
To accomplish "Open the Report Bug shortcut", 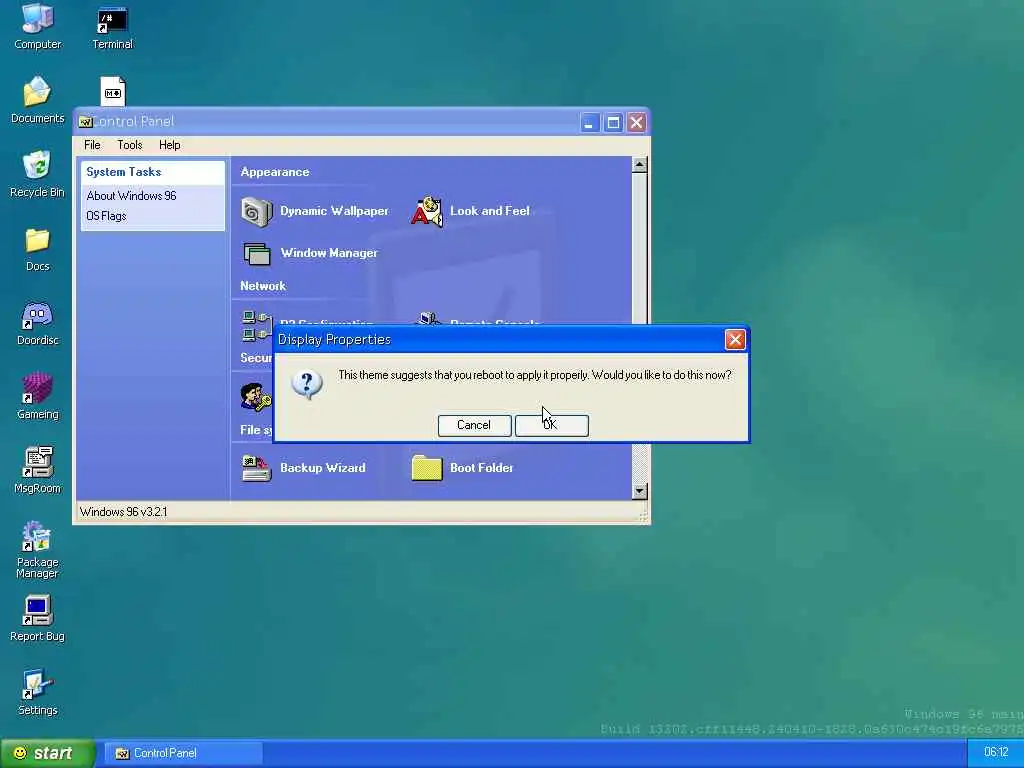I will click(37, 618).
